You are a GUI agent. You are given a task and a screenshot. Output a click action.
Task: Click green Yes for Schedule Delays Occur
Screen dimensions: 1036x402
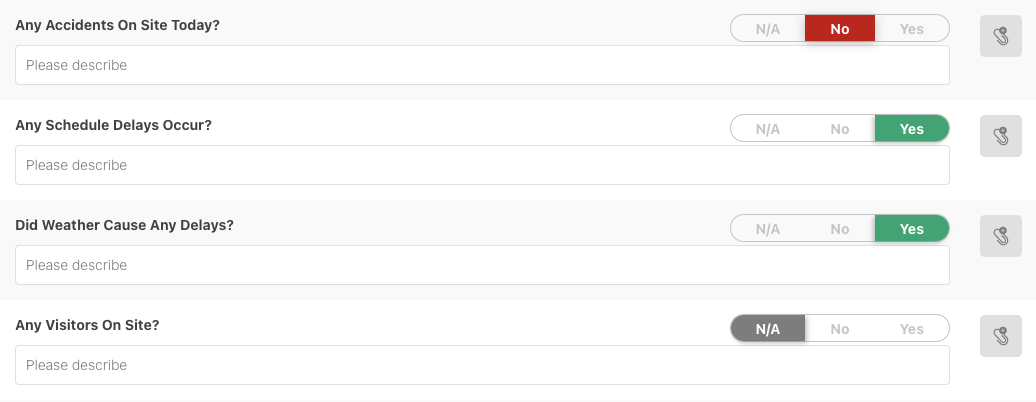(x=912, y=129)
